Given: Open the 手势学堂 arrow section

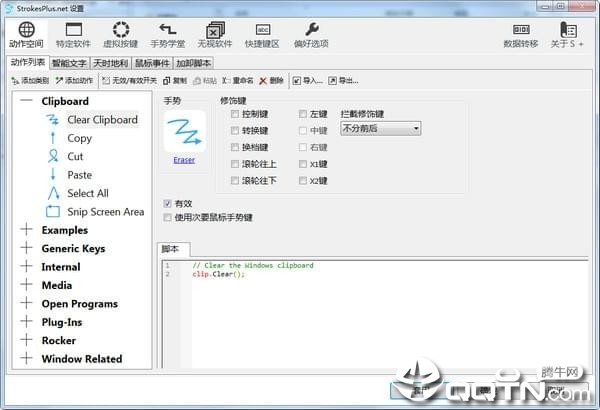Looking at the screenshot, I should [x=168, y=35].
